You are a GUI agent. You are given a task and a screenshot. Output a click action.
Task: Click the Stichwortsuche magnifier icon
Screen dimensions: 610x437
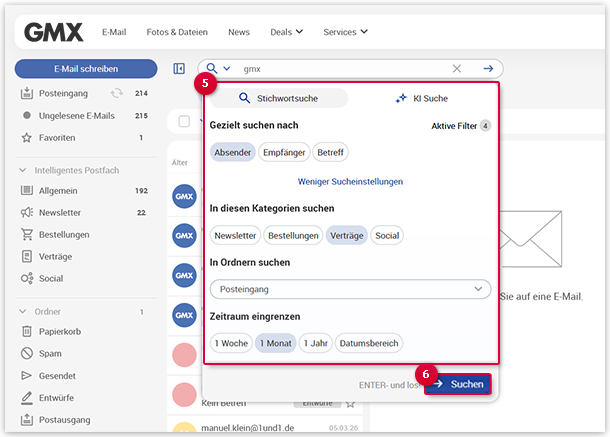[x=244, y=98]
